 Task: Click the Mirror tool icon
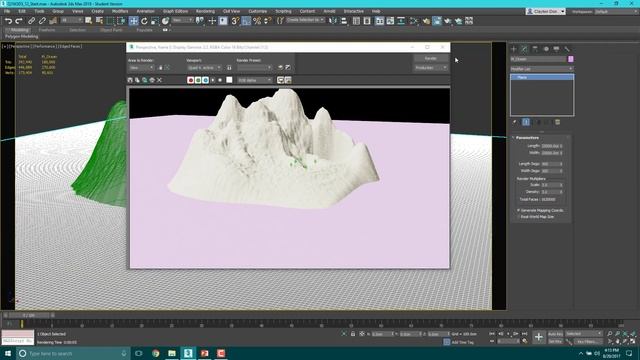tap(333, 21)
